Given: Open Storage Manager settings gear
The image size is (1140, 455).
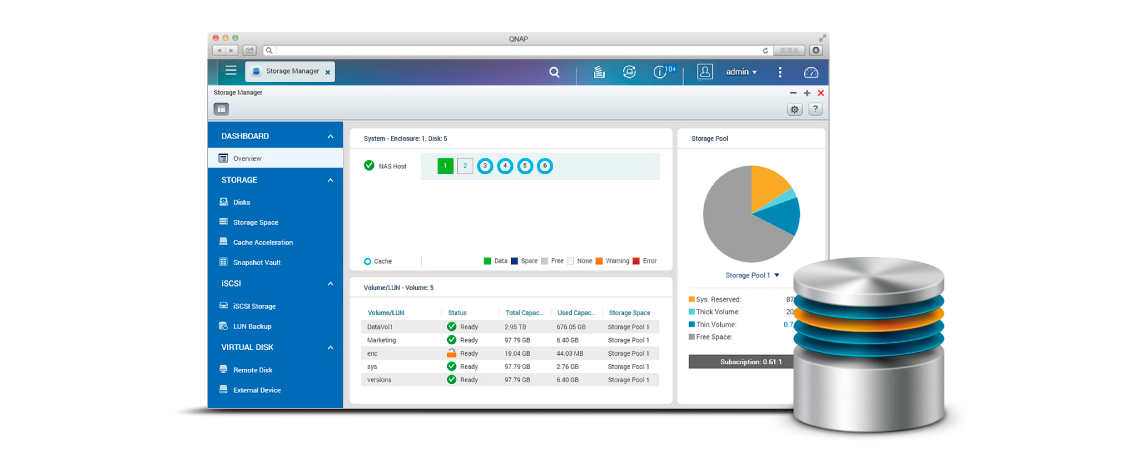Looking at the screenshot, I should pyautogui.click(x=795, y=109).
